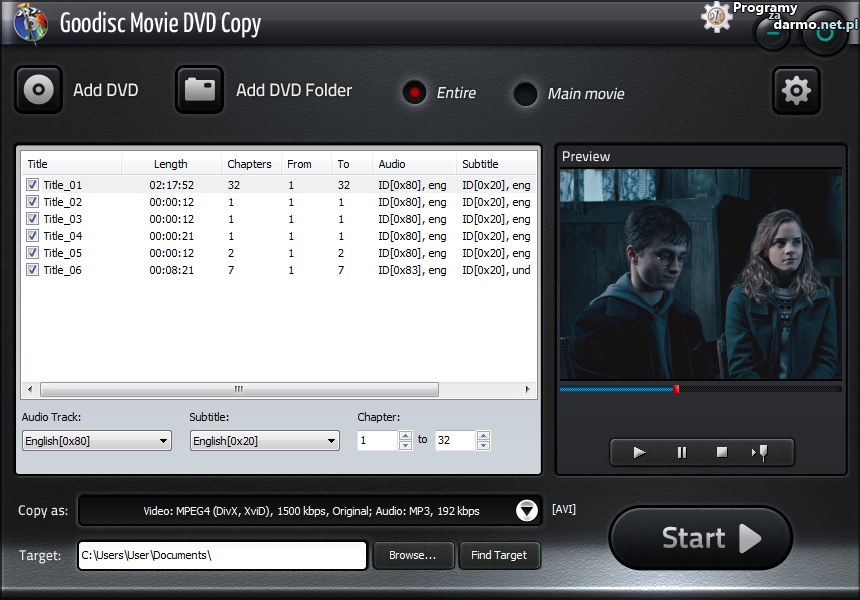Click the list scrollbar left arrow
Image resolution: width=860 pixels, height=600 pixels.
(x=30, y=389)
